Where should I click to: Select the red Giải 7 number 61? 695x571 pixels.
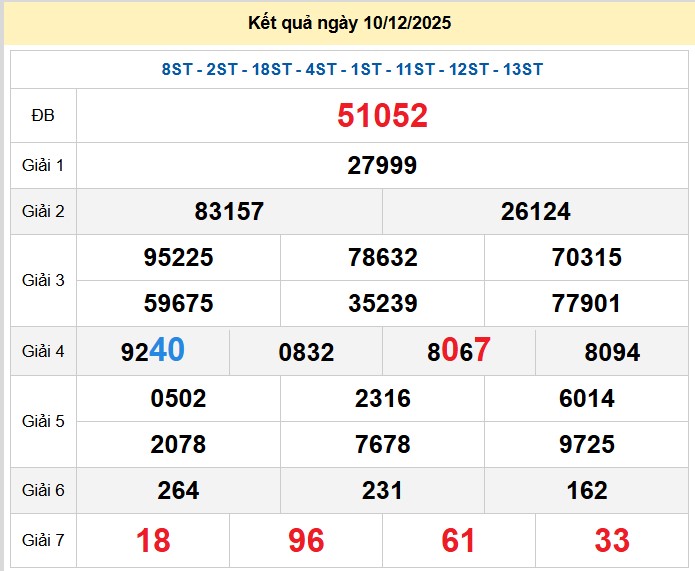pyautogui.click(x=459, y=541)
